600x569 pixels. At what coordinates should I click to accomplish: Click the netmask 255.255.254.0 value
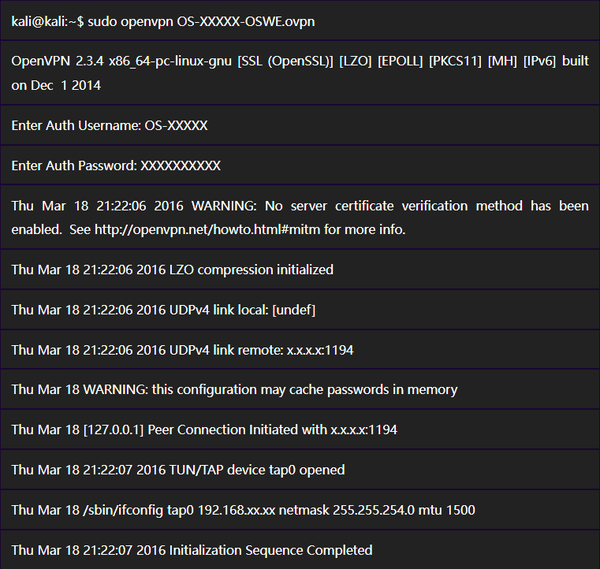361,509
